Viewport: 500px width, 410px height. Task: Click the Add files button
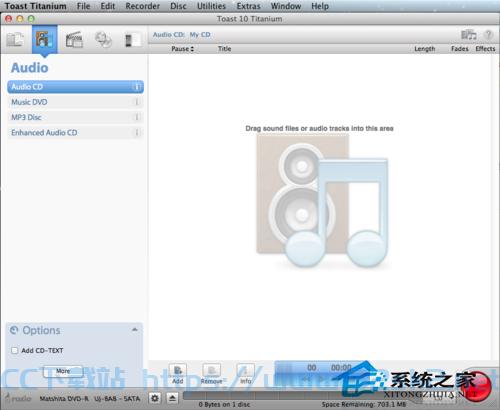[178, 374]
